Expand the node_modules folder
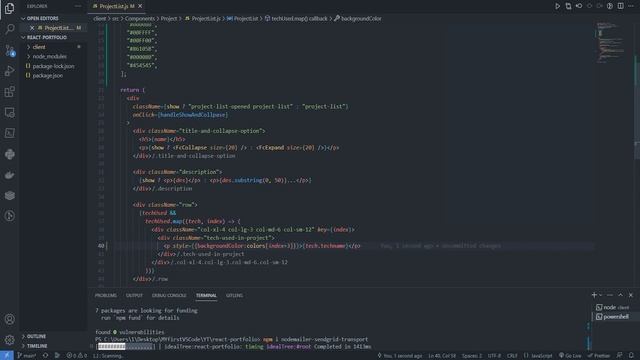640x360 pixels. point(53,56)
